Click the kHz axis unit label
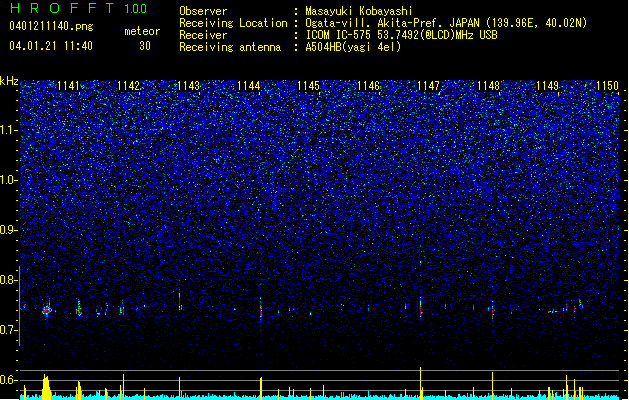This screenshot has height=400, width=629. [x=9, y=81]
